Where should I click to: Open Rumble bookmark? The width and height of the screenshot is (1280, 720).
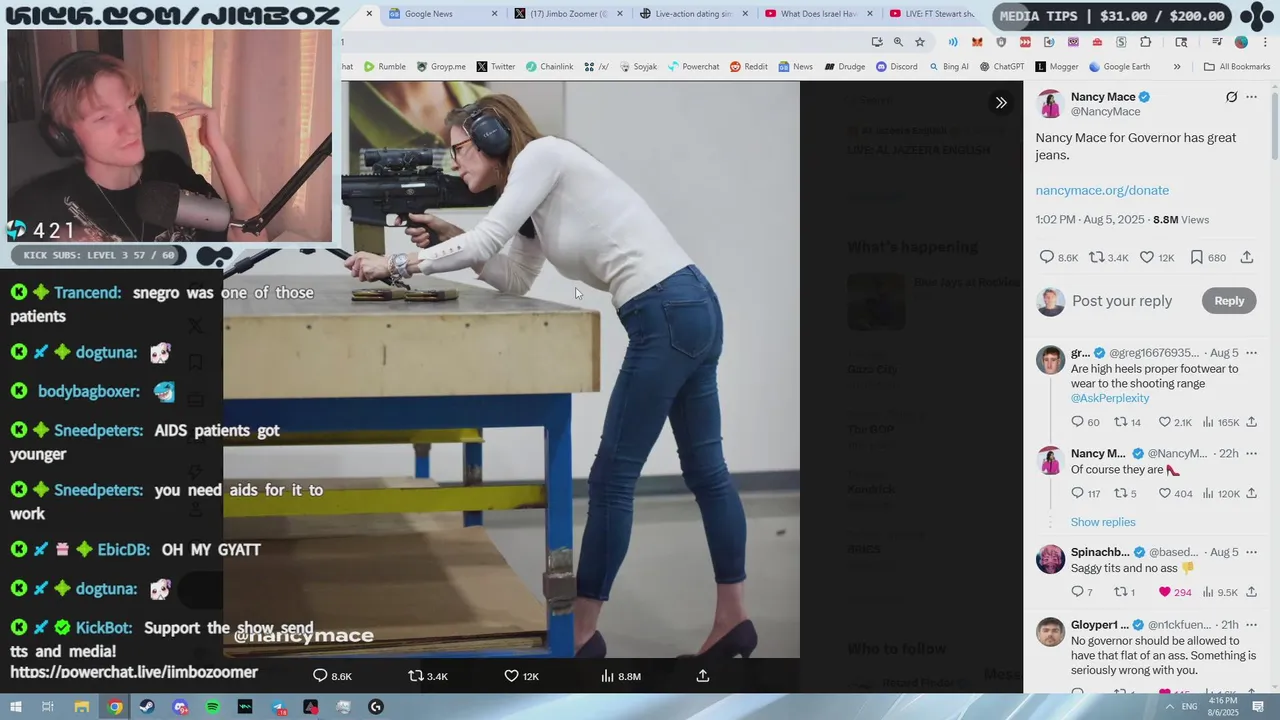pyautogui.click(x=385, y=67)
